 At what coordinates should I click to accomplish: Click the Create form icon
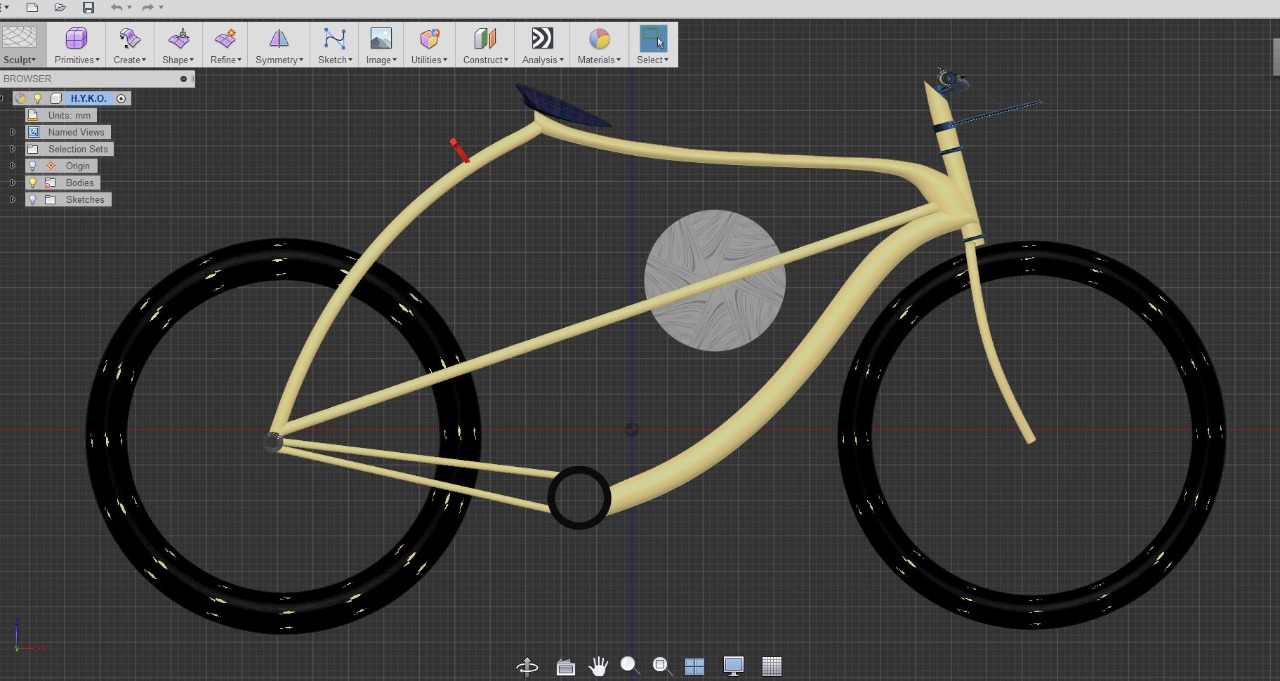coord(129,39)
